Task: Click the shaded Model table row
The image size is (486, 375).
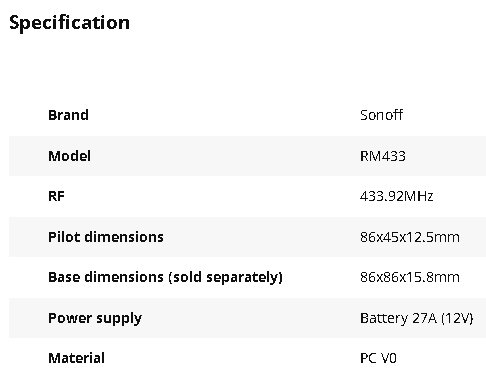Action: [x=247, y=156]
